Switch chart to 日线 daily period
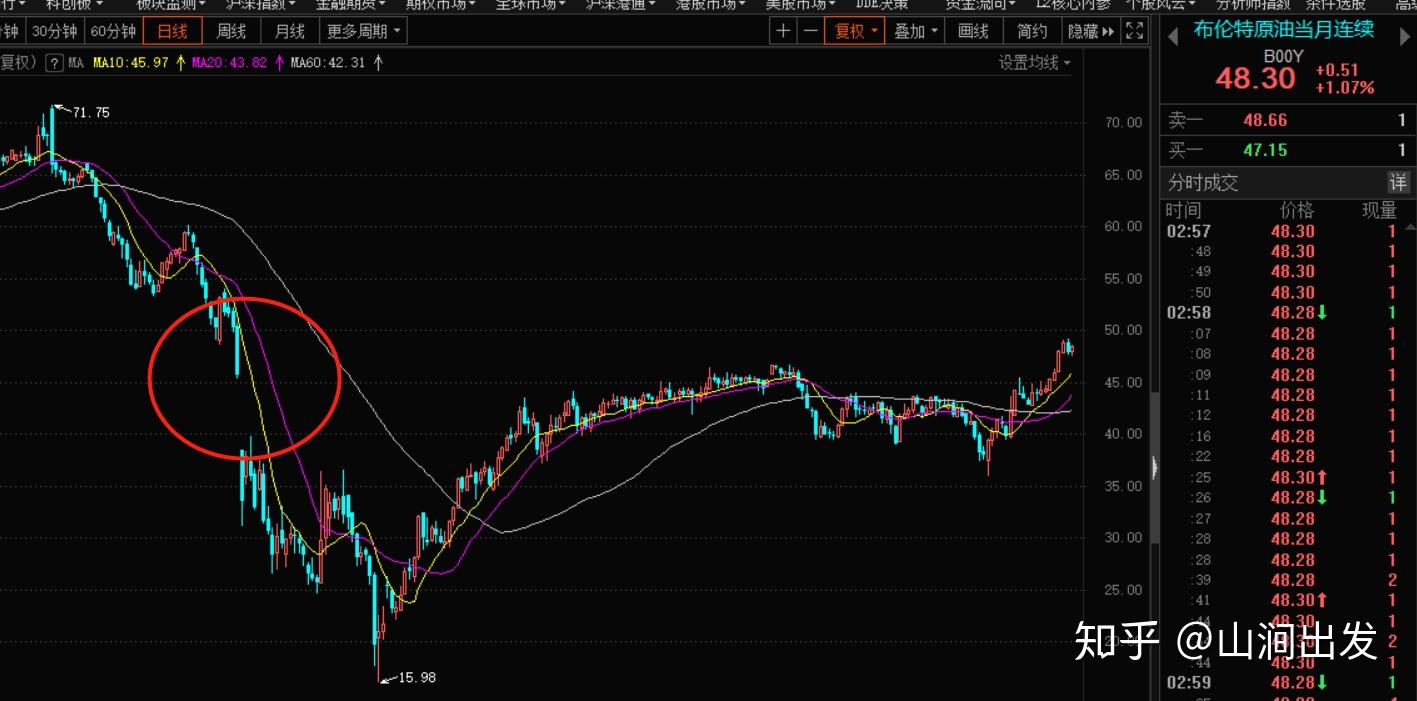This screenshot has height=701, width=1417. pos(172,31)
